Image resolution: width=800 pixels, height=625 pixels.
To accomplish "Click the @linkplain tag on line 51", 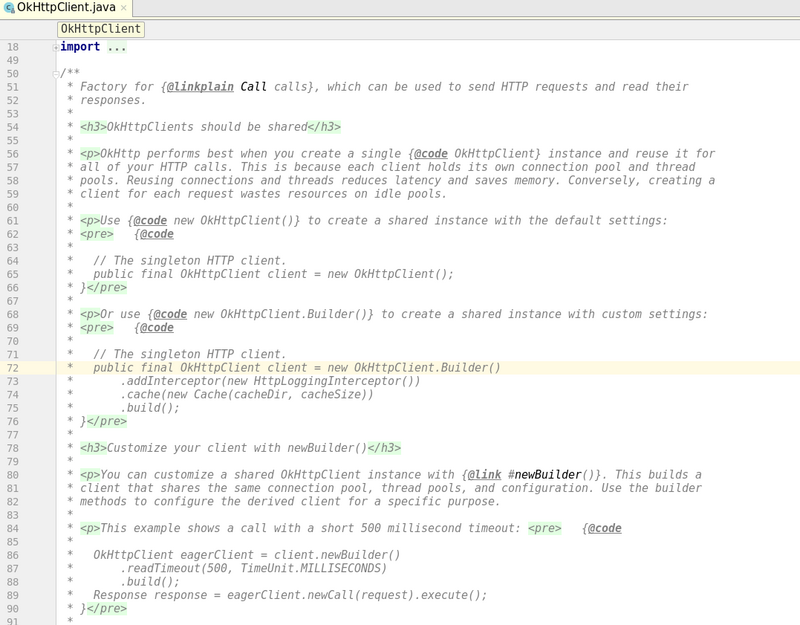I will tap(200, 87).
